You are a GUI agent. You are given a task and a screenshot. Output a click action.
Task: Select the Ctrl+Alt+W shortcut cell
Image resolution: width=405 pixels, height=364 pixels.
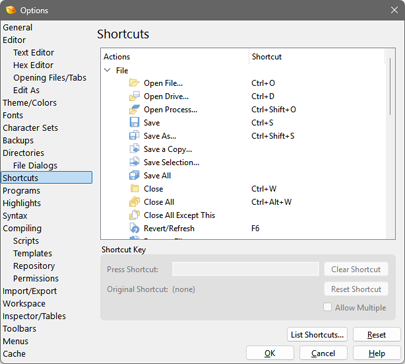tap(271, 202)
